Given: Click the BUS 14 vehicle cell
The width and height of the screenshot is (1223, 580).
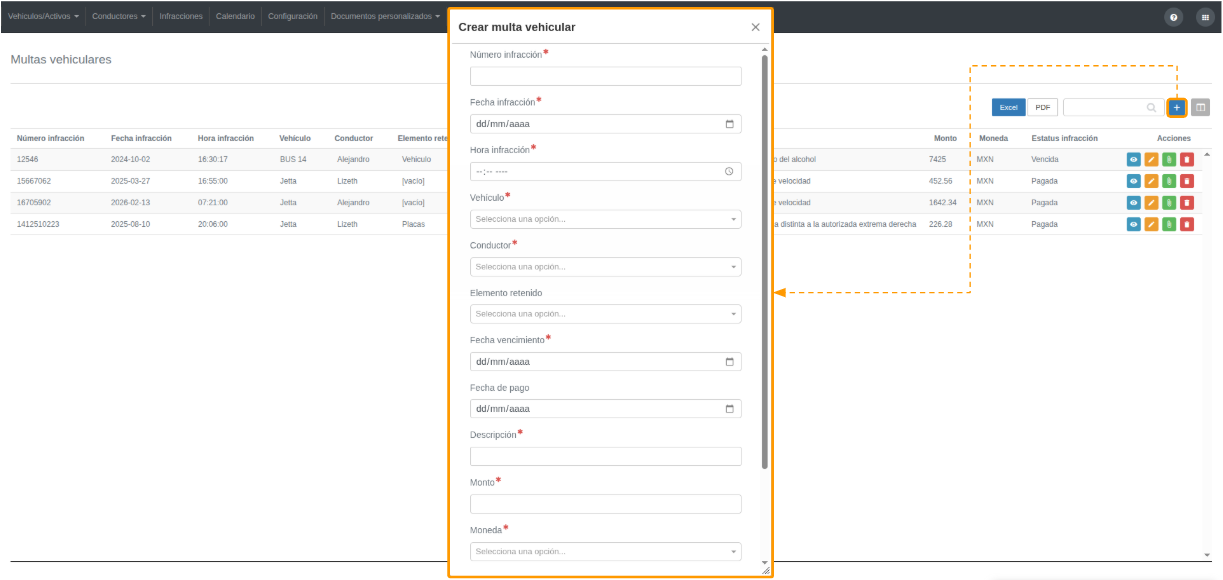Looking at the screenshot, I should click(293, 159).
